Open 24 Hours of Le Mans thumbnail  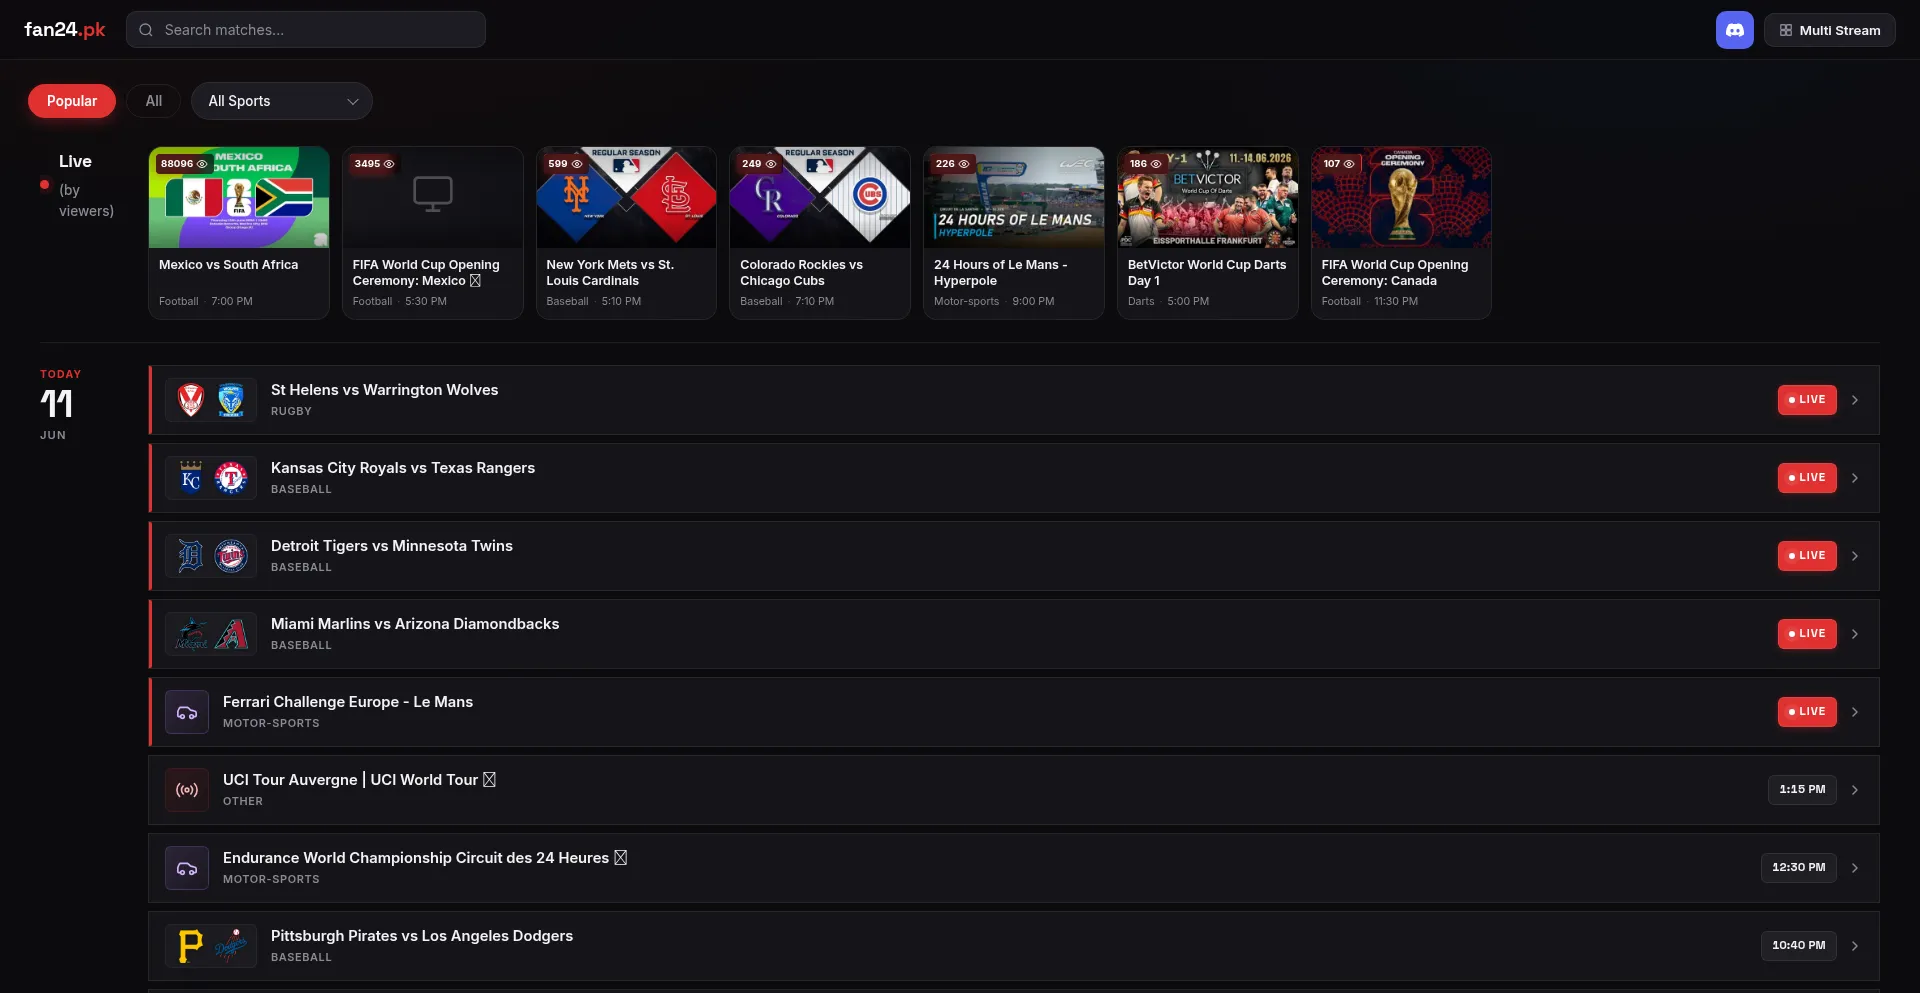coord(1014,198)
